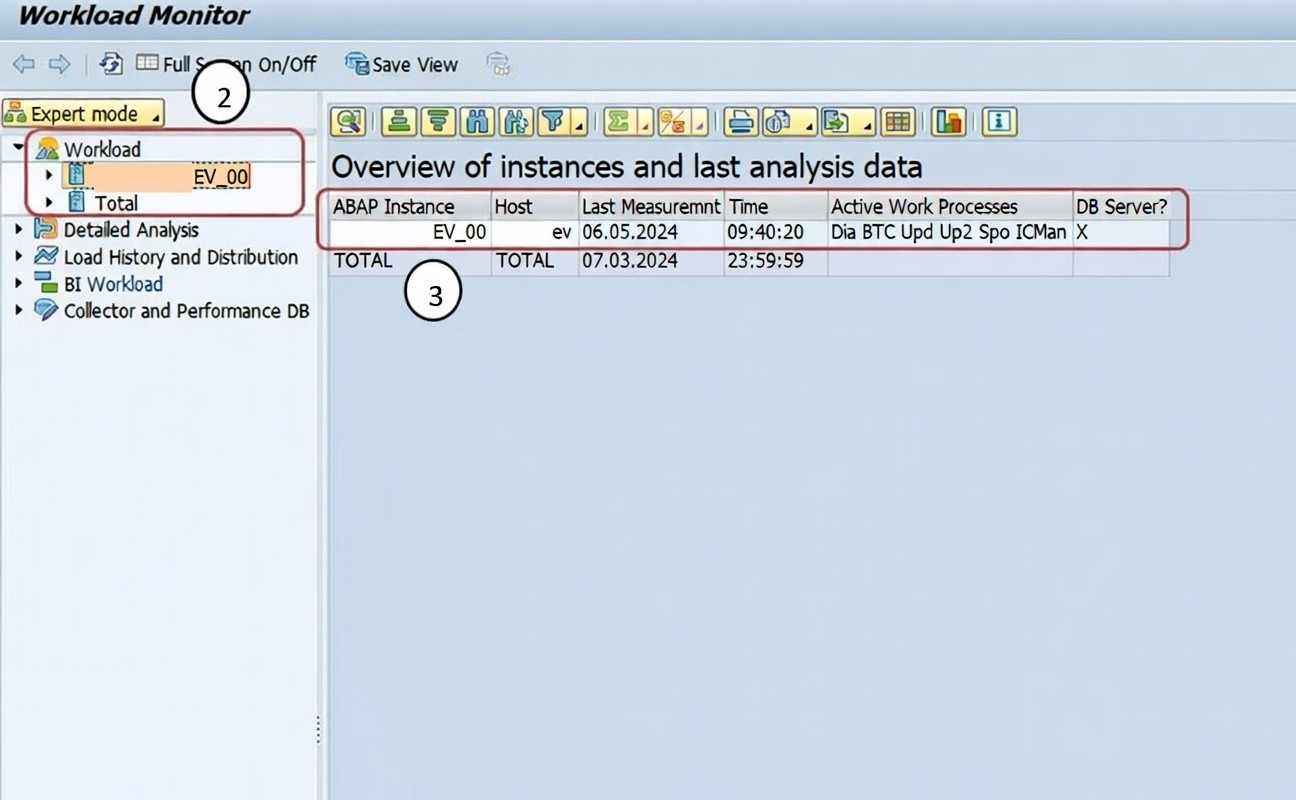Expand Load History and Distribution node
Image resolution: width=1296 pixels, height=800 pixels.
click(20, 257)
